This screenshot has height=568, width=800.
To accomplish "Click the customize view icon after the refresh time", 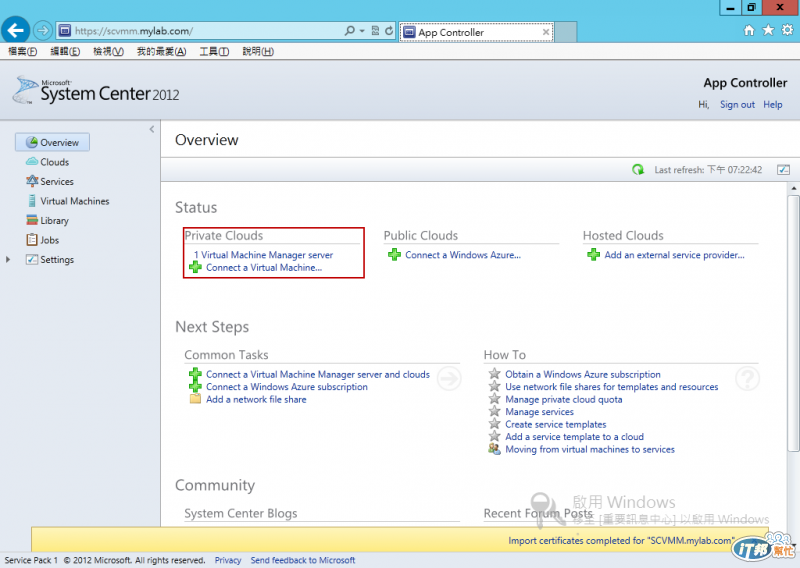I will 783,169.
